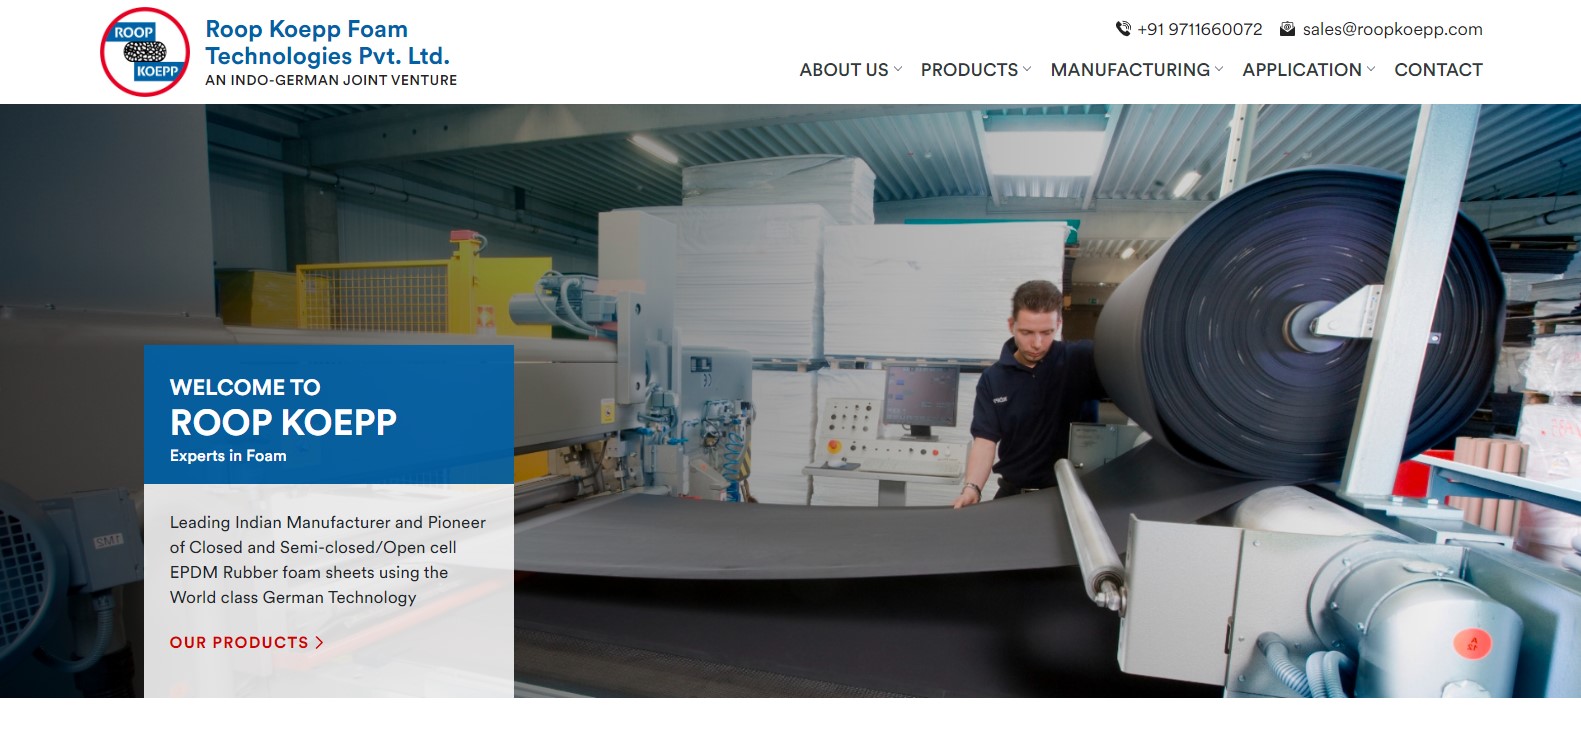Click the phone handset icon
The image size is (1581, 756).
click(x=1123, y=29)
